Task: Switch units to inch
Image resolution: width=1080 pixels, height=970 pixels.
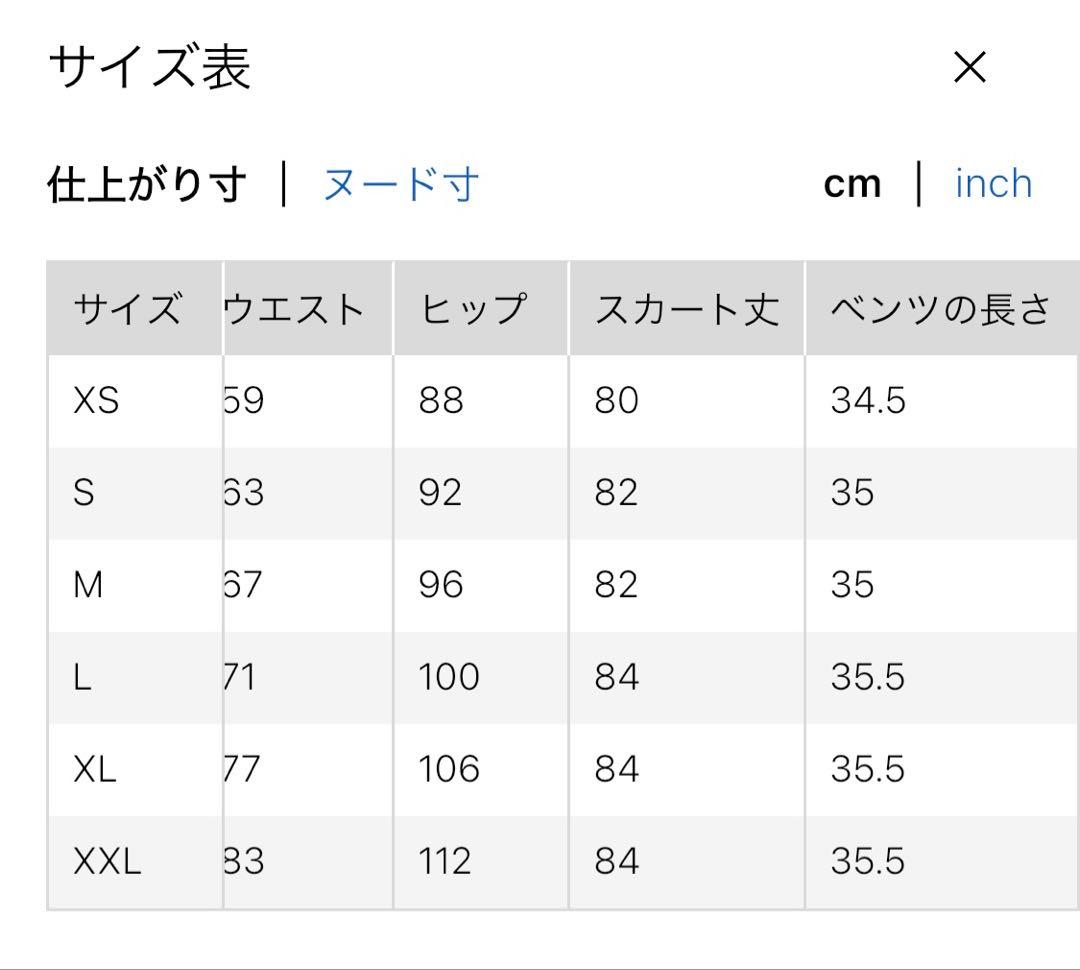Action: [x=993, y=184]
